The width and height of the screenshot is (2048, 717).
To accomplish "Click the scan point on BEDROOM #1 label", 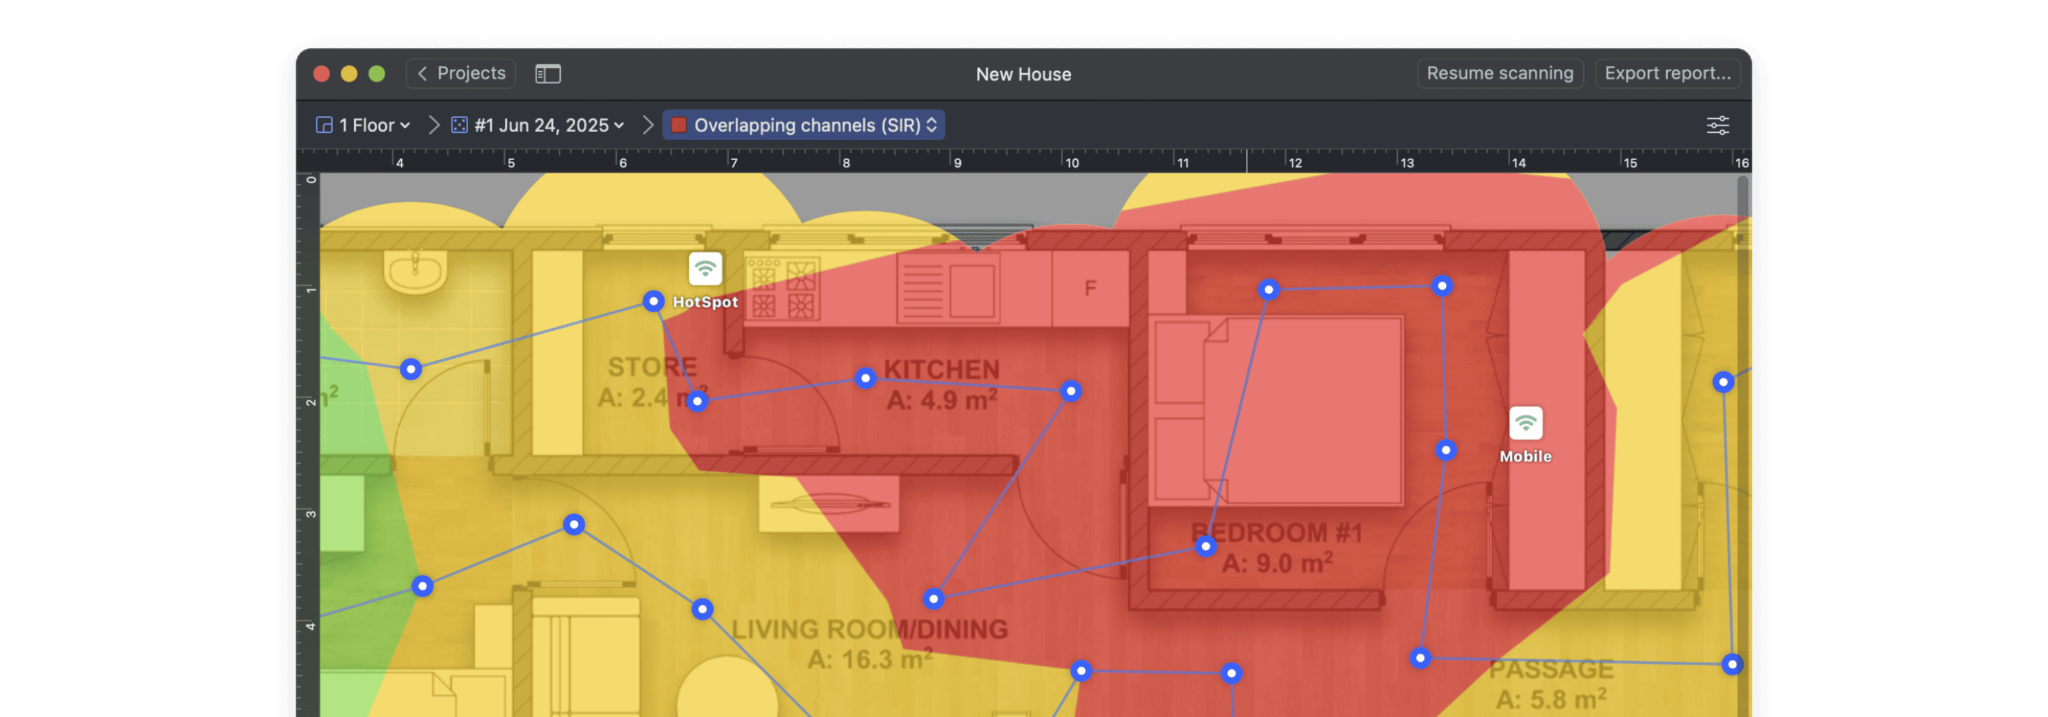I will pyautogui.click(x=1206, y=546).
